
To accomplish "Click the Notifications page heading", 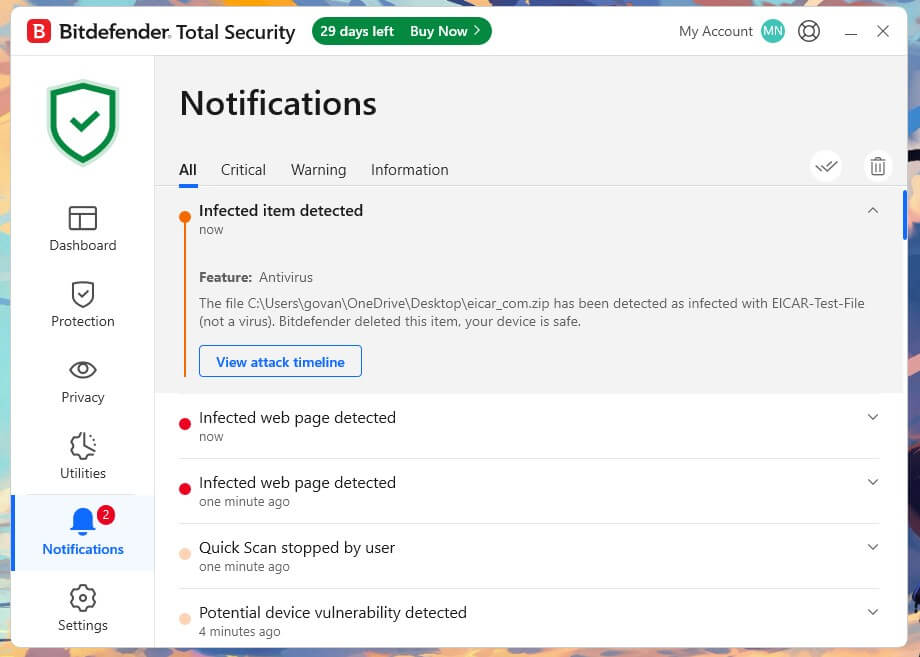I will 278,103.
